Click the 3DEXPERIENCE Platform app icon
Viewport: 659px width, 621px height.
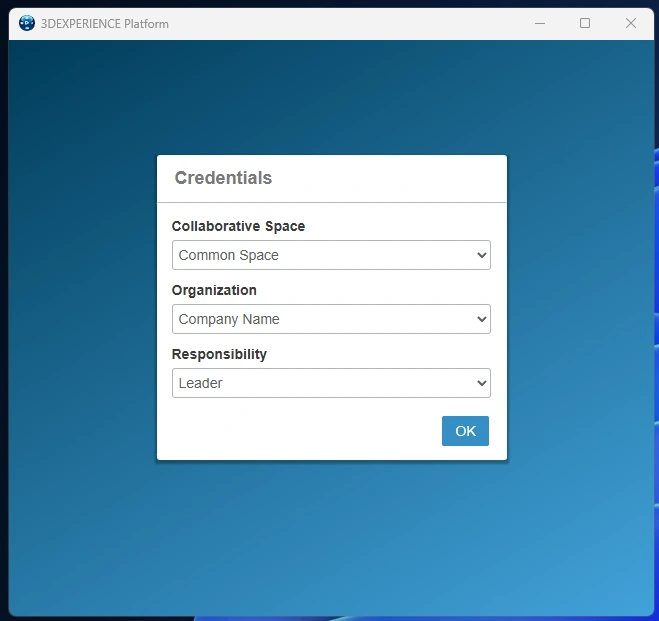[27, 23]
